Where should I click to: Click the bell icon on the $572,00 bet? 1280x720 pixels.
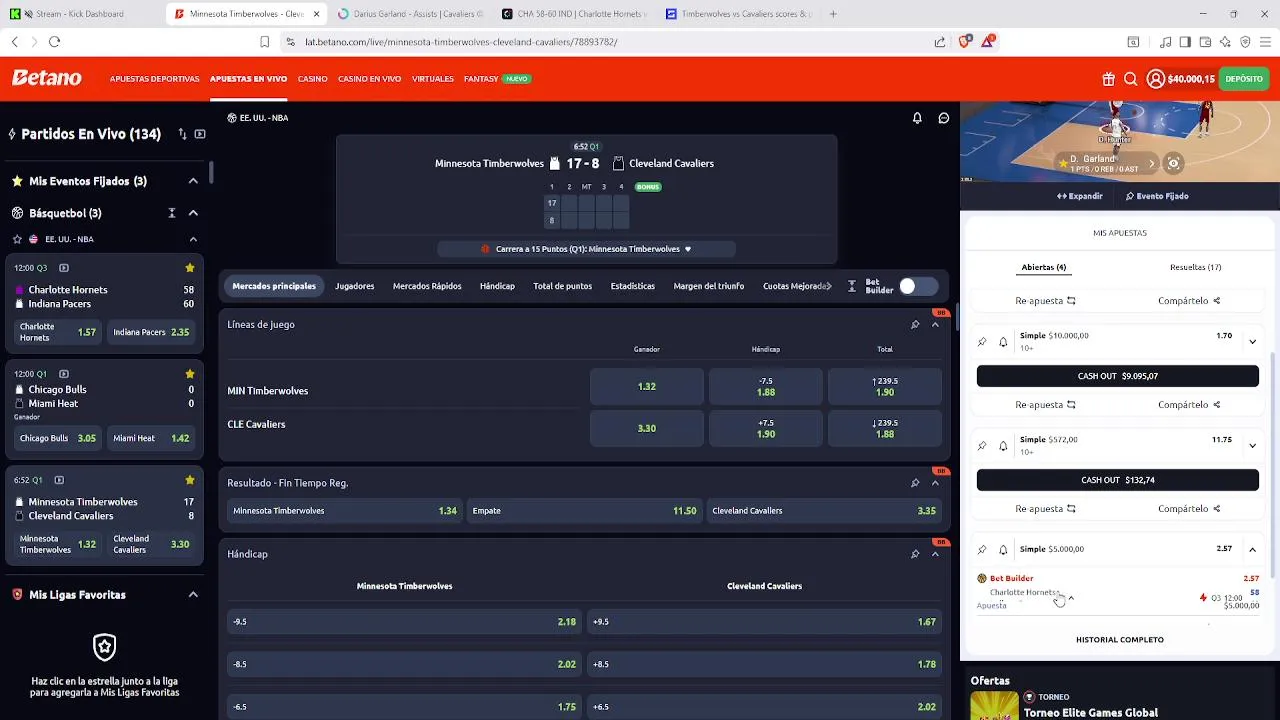pyautogui.click(x=1003, y=446)
